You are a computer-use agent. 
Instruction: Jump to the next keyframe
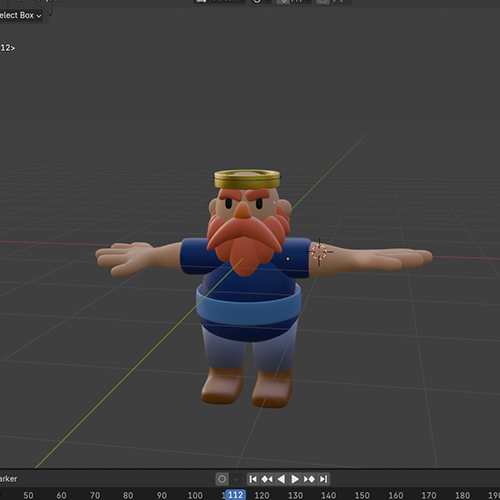[309, 479]
